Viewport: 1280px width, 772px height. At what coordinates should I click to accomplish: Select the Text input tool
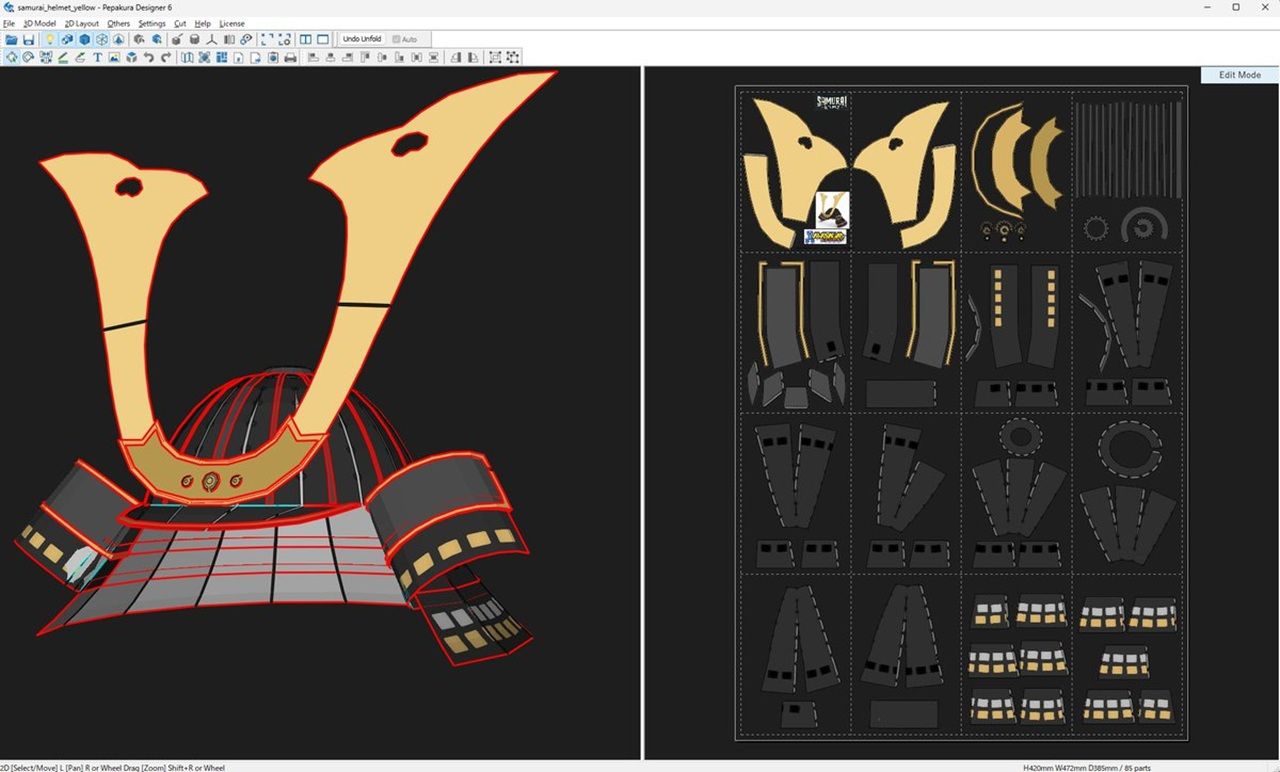click(x=98, y=58)
